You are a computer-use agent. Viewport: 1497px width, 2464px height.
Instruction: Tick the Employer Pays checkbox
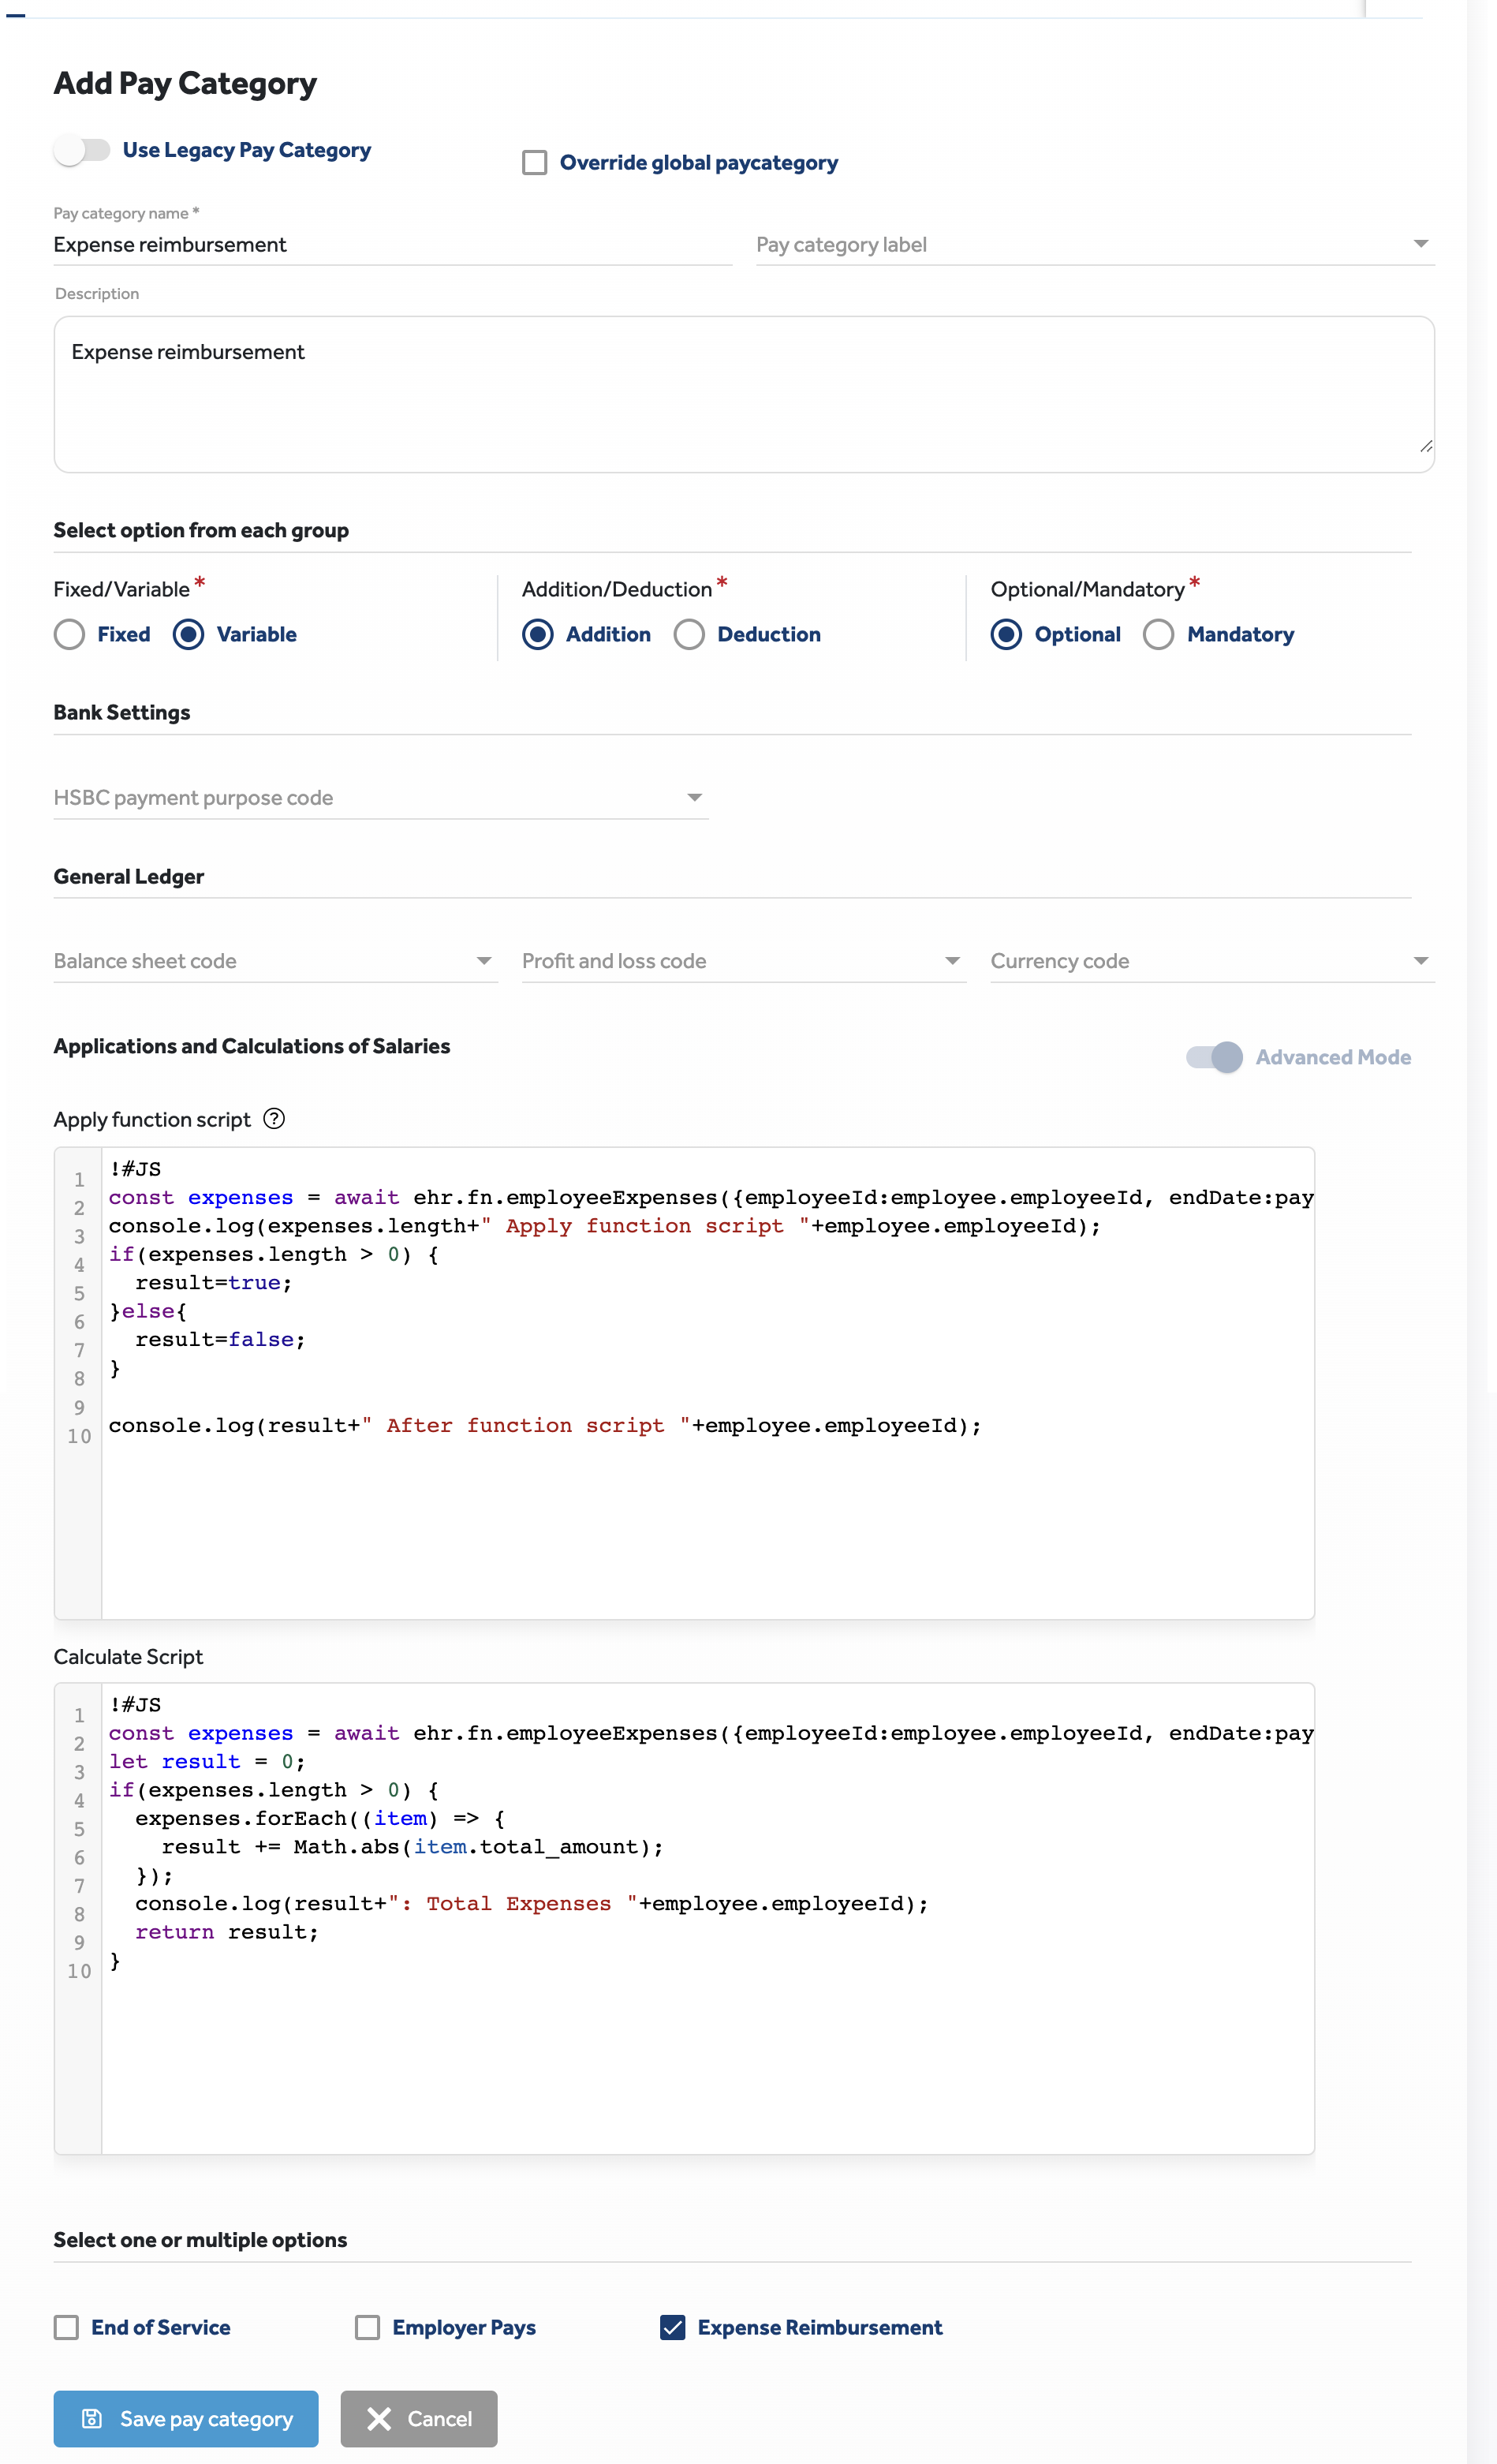pos(368,2327)
